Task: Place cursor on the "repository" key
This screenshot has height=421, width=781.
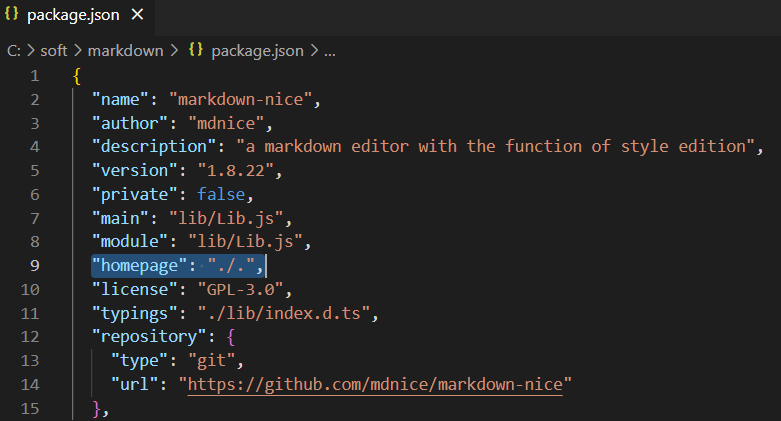Action: [x=149, y=337]
